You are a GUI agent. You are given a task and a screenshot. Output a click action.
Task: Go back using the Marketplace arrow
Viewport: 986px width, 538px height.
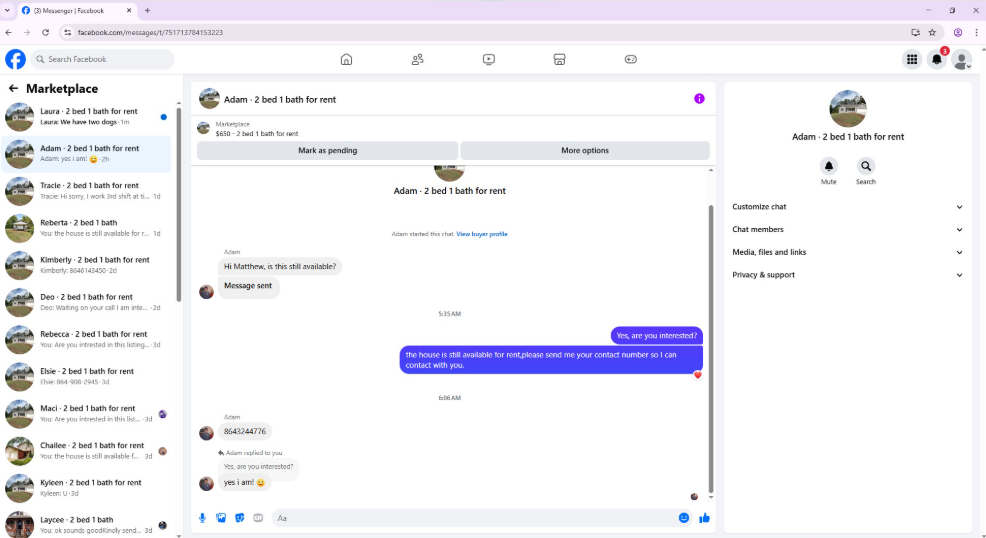[13, 89]
